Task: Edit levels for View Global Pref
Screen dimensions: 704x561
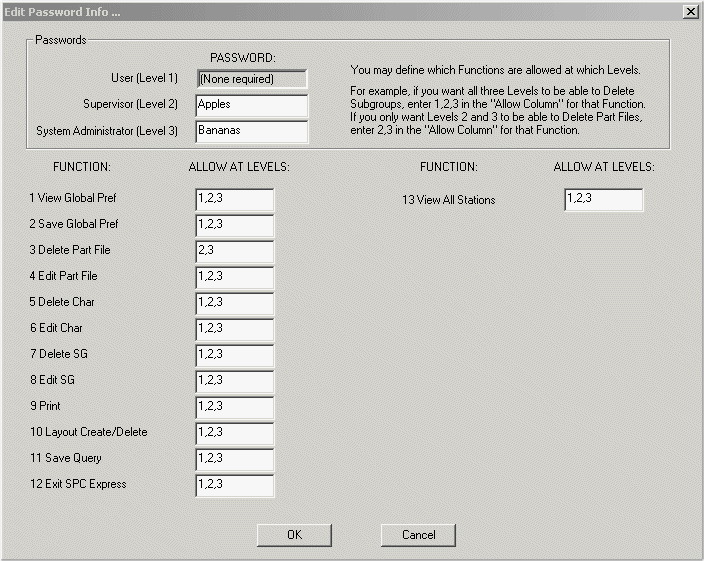Action: click(235, 199)
